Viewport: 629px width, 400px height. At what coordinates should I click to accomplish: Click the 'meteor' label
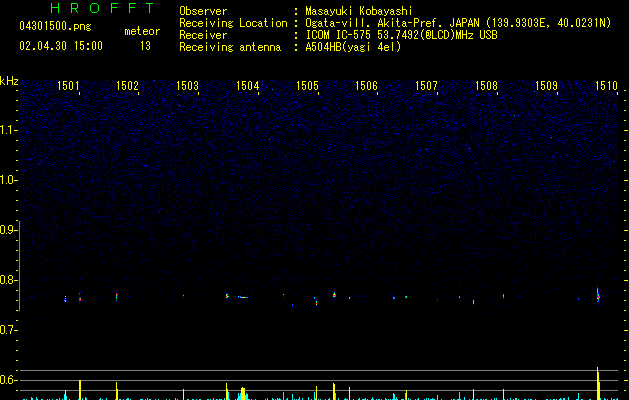(142, 31)
